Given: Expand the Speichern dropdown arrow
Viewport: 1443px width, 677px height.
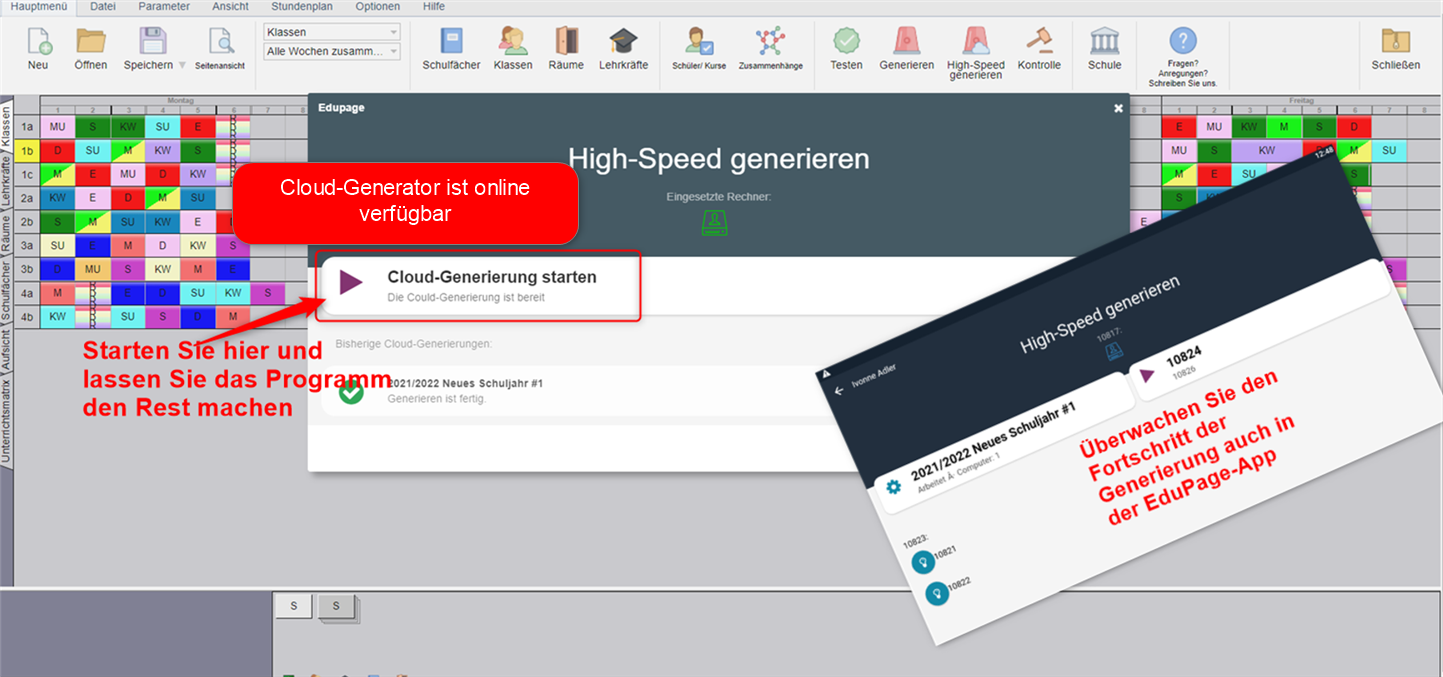Looking at the screenshot, I should point(182,65).
